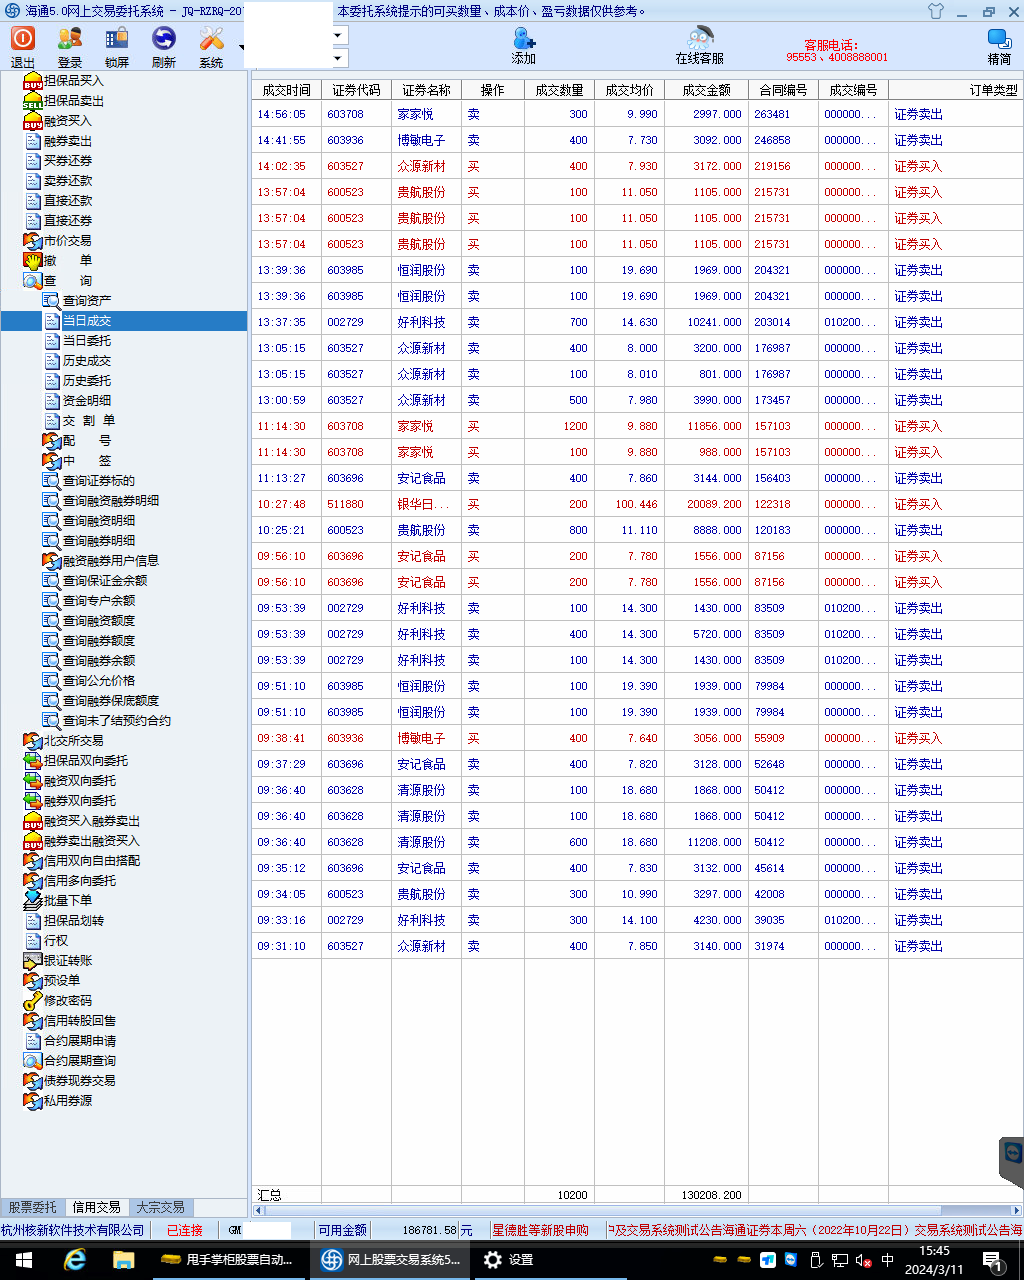The image size is (1024, 1280).
Task: Open 交割单 settlement statement
Action: pos(89,420)
